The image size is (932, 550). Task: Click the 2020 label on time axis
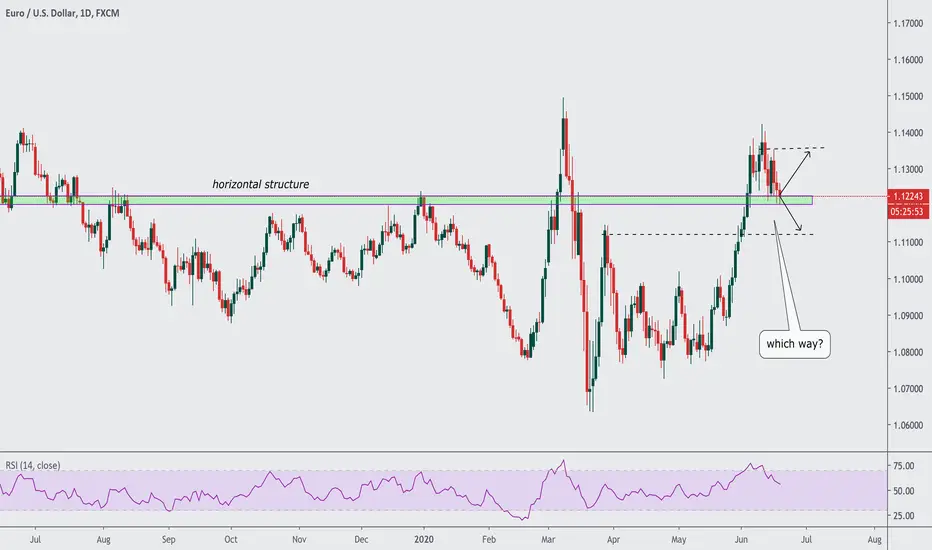point(424,540)
